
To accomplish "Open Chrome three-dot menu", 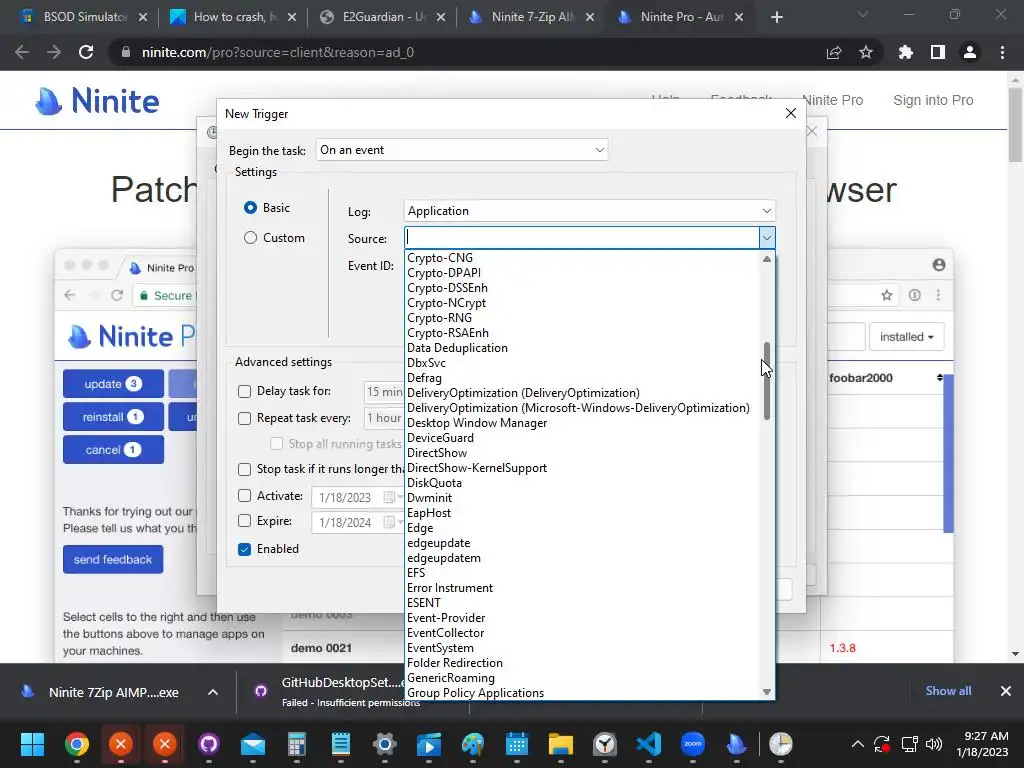I will point(1002,52).
